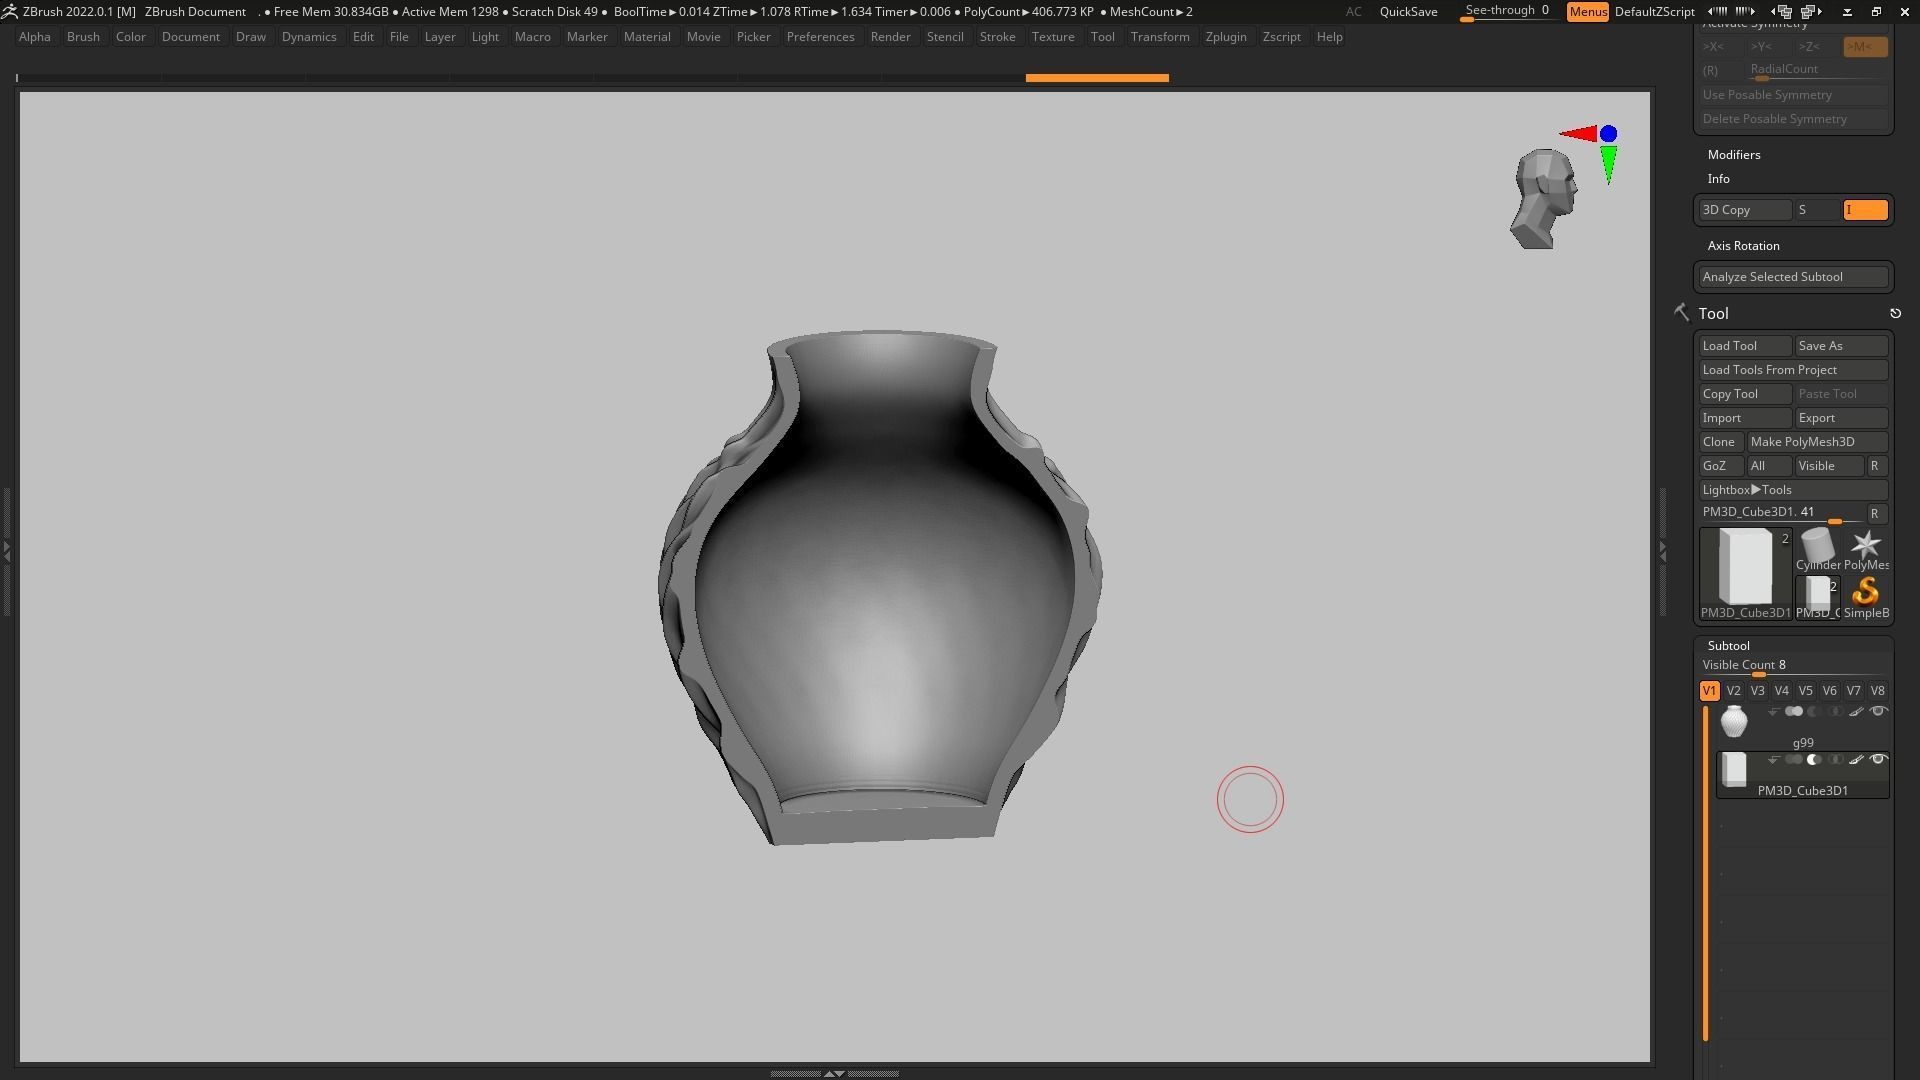Open the Transform menu
Screen dimensions: 1920x1080
tap(1160, 37)
